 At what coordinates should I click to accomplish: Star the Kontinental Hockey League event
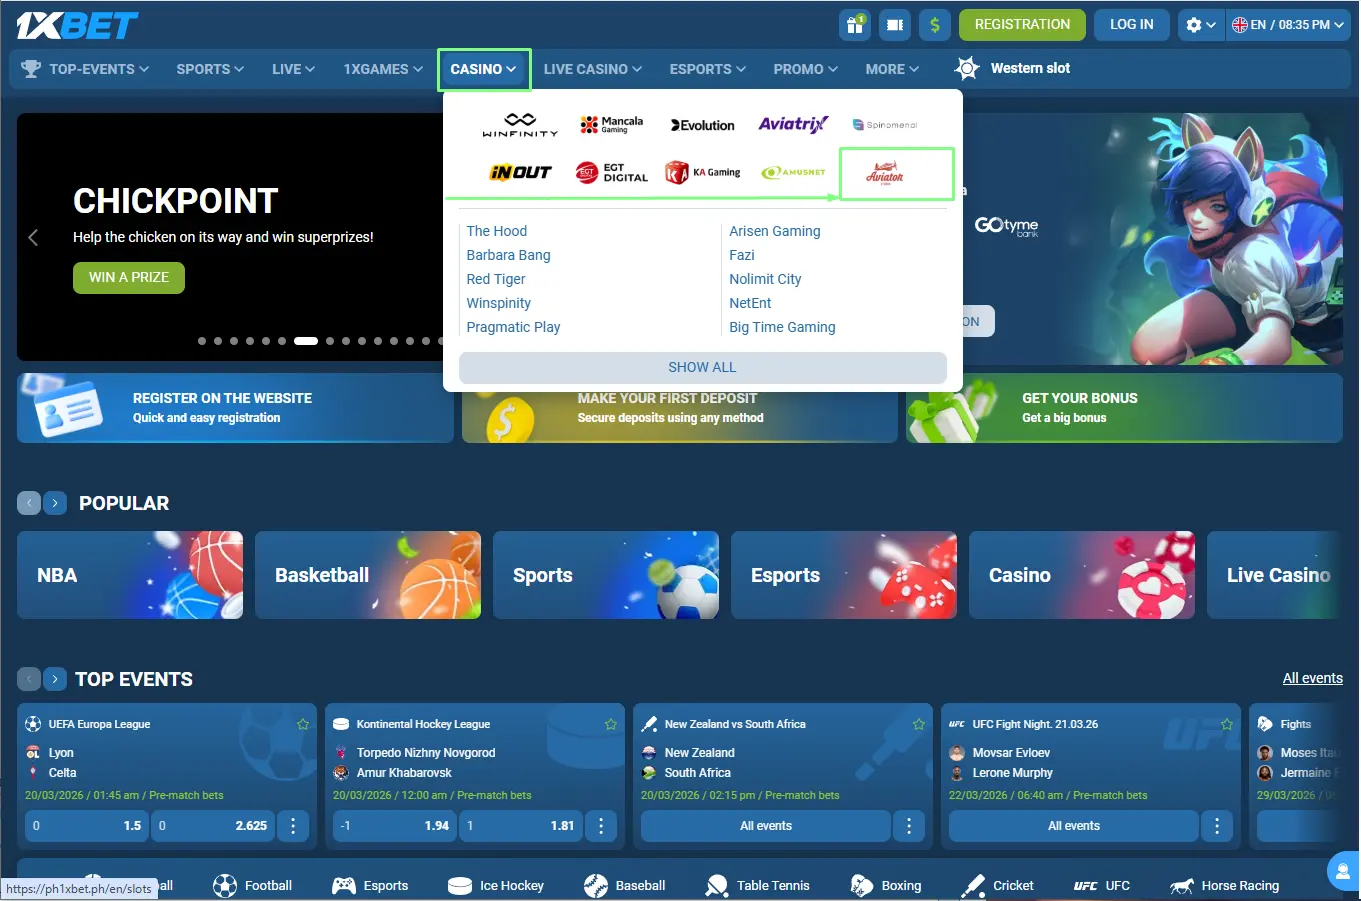coord(611,724)
